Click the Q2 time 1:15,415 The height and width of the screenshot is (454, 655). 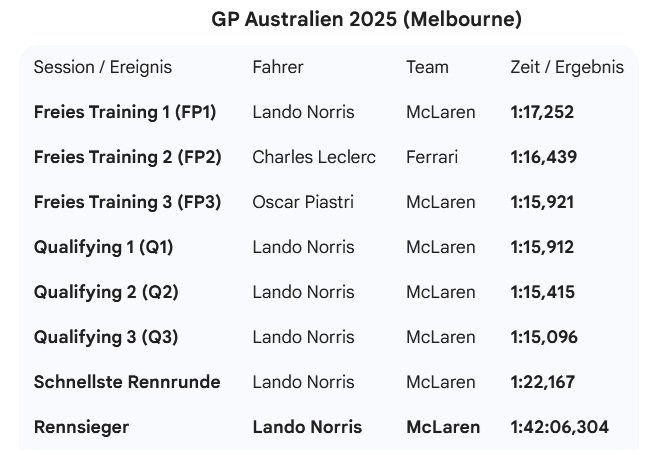pyautogui.click(x=542, y=292)
